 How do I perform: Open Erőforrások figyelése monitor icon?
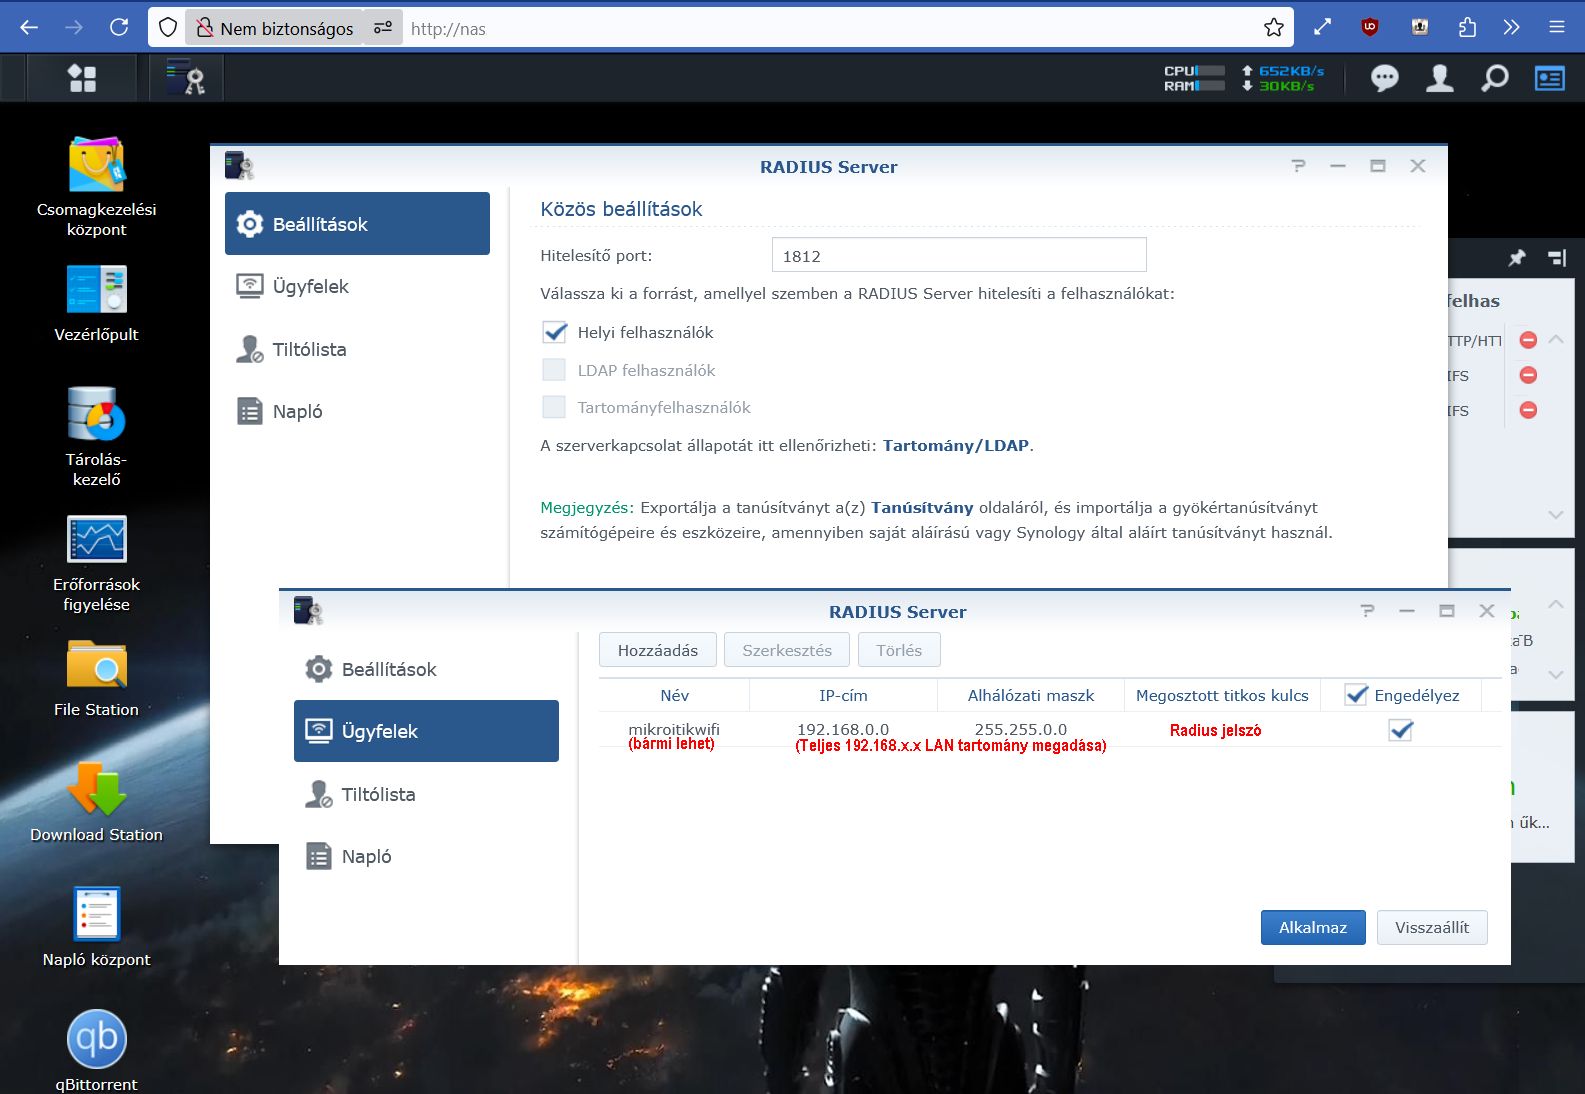[96, 540]
